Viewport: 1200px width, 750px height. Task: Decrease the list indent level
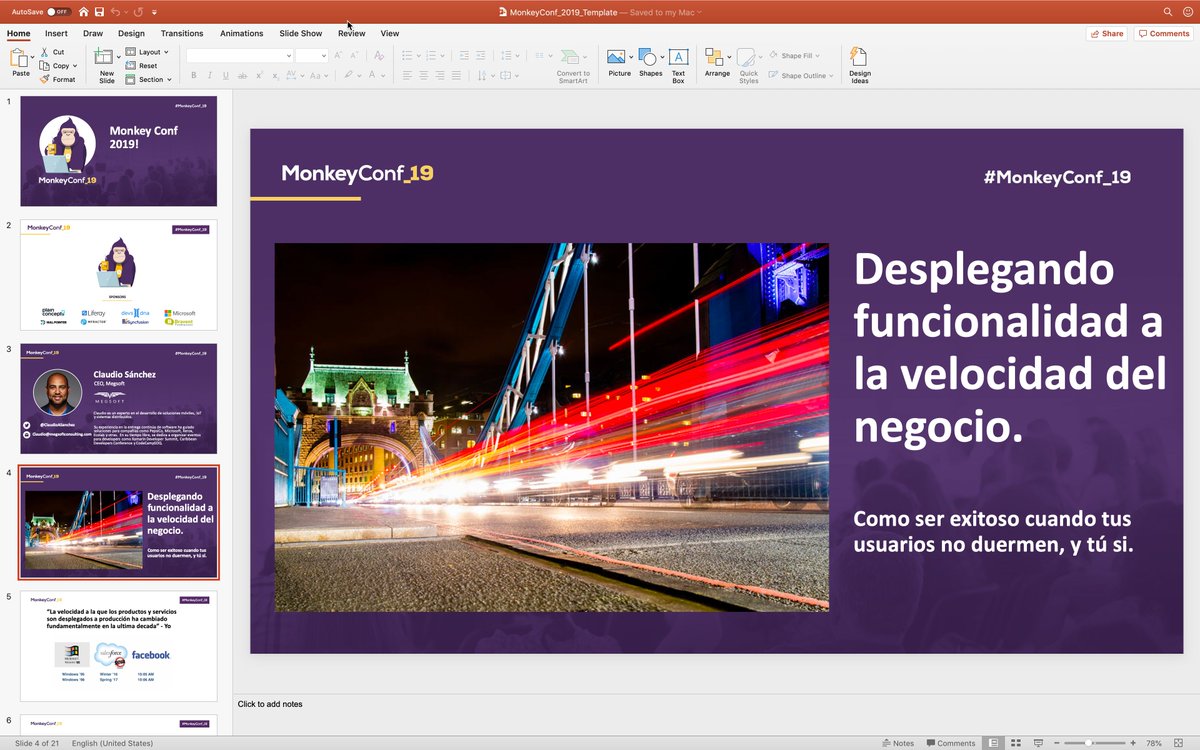[x=464, y=55]
